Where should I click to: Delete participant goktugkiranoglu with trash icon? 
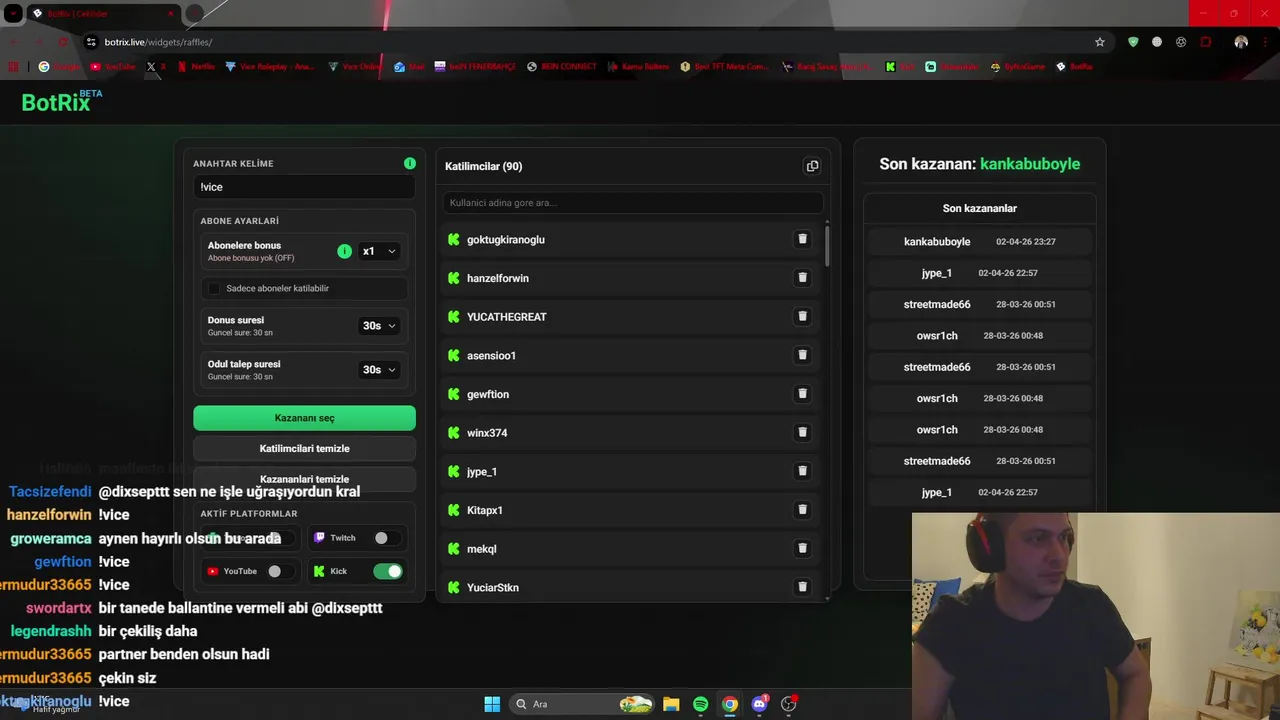[x=802, y=239]
